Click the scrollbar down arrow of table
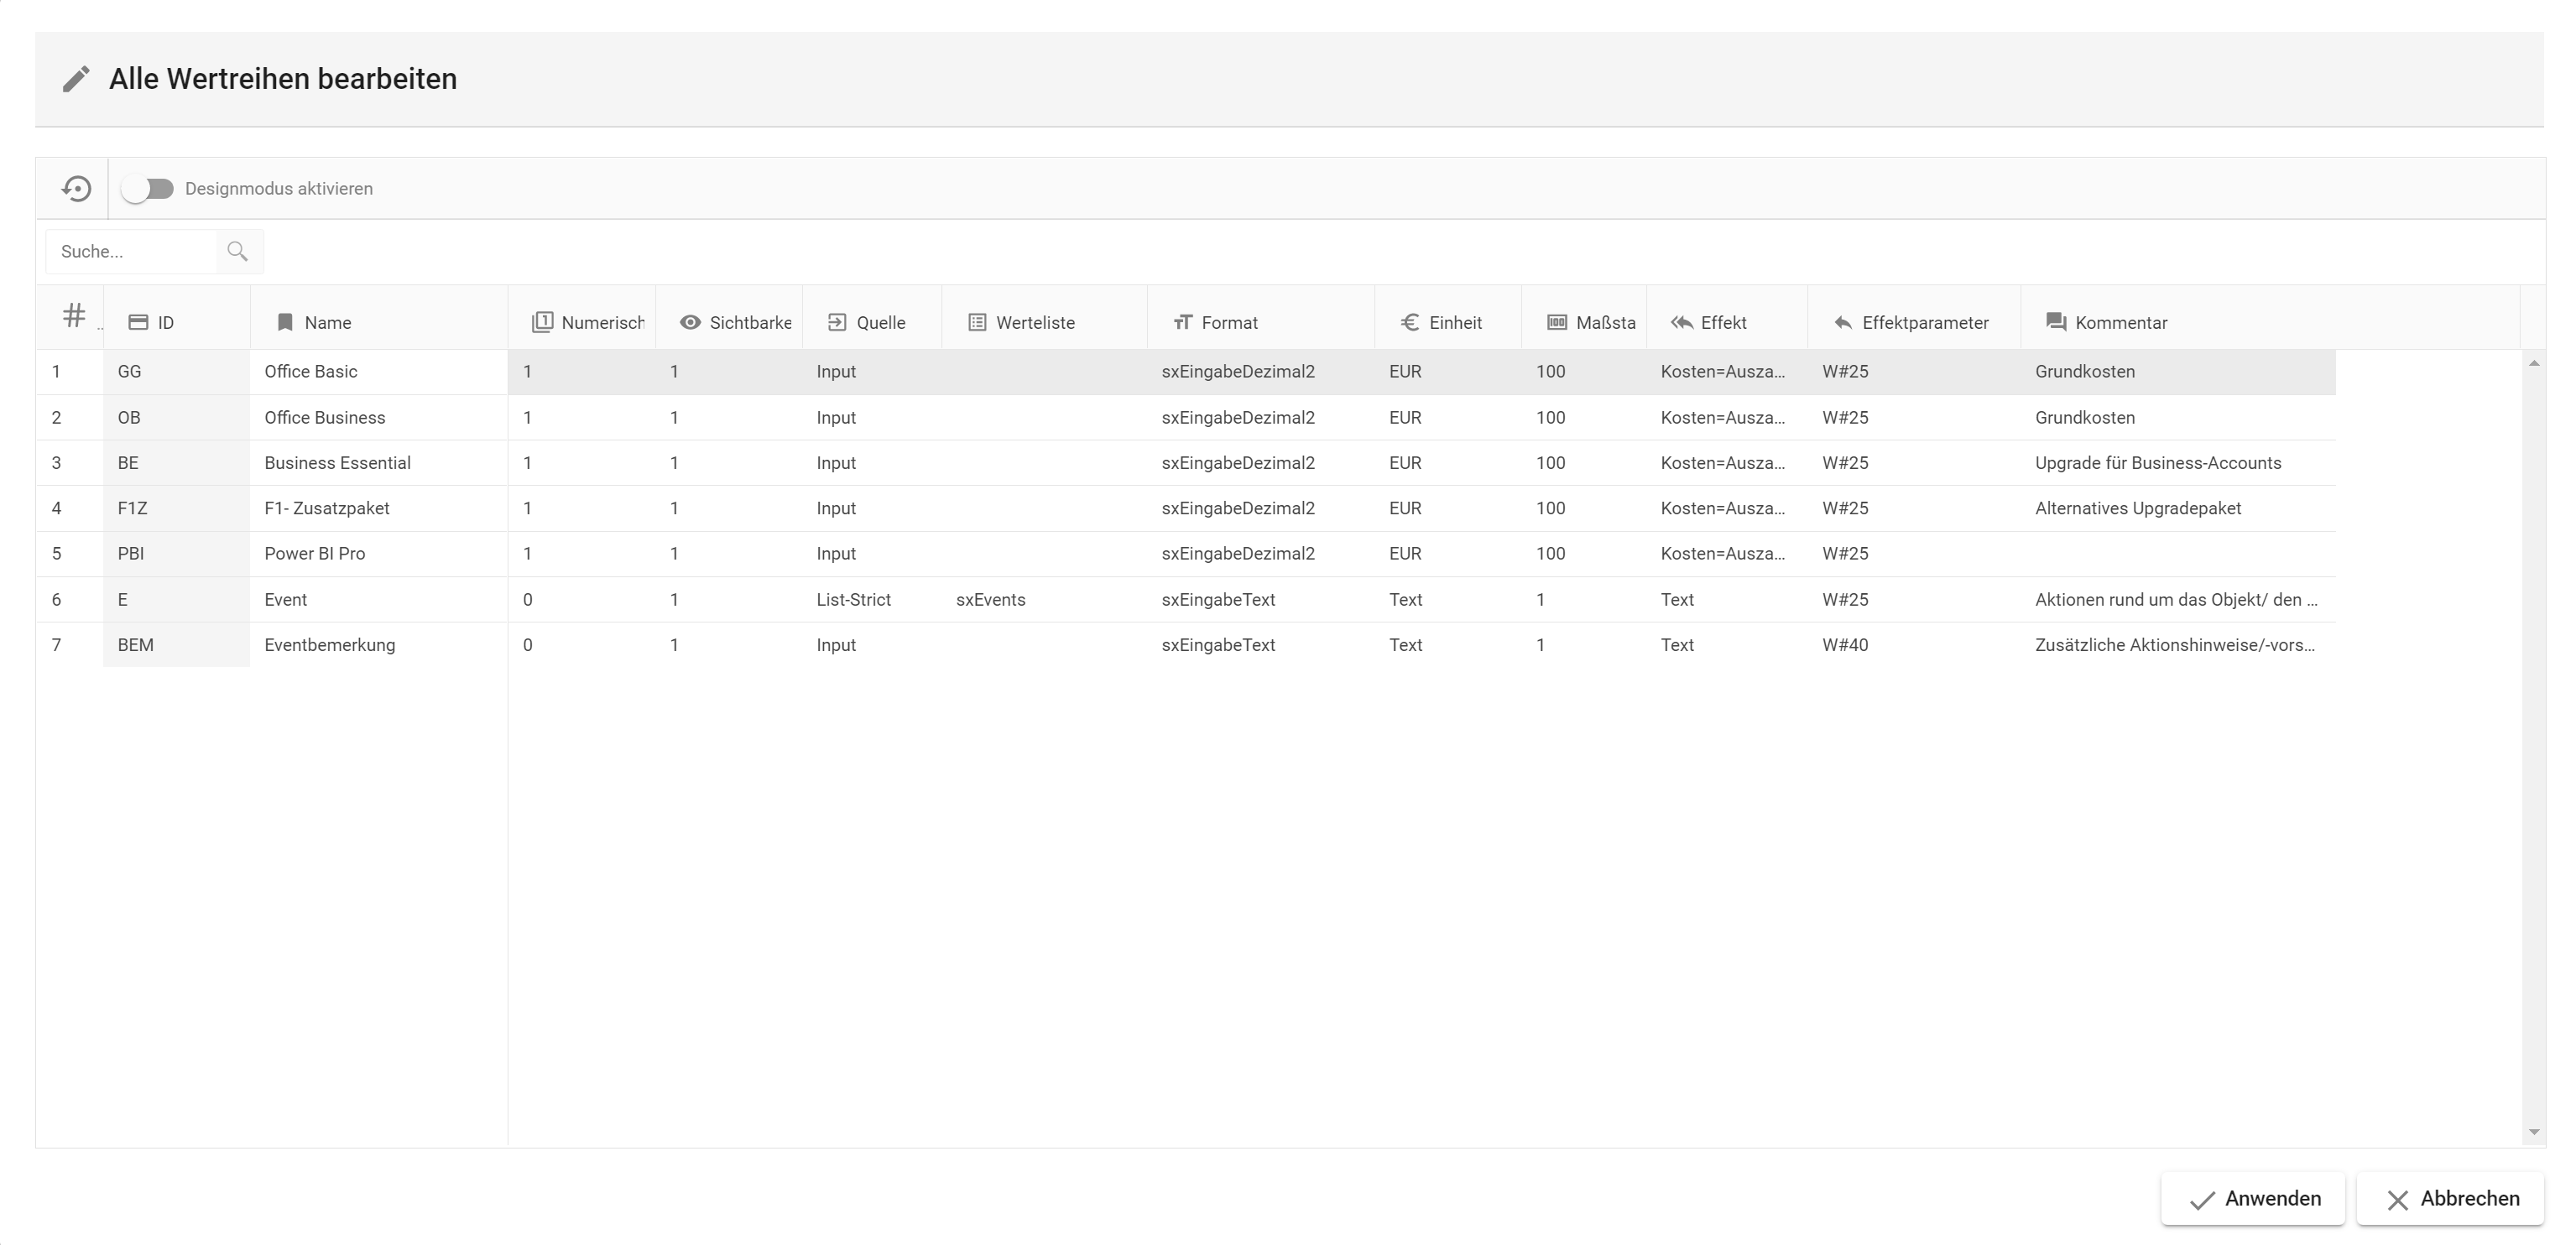 click(2533, 1132)
